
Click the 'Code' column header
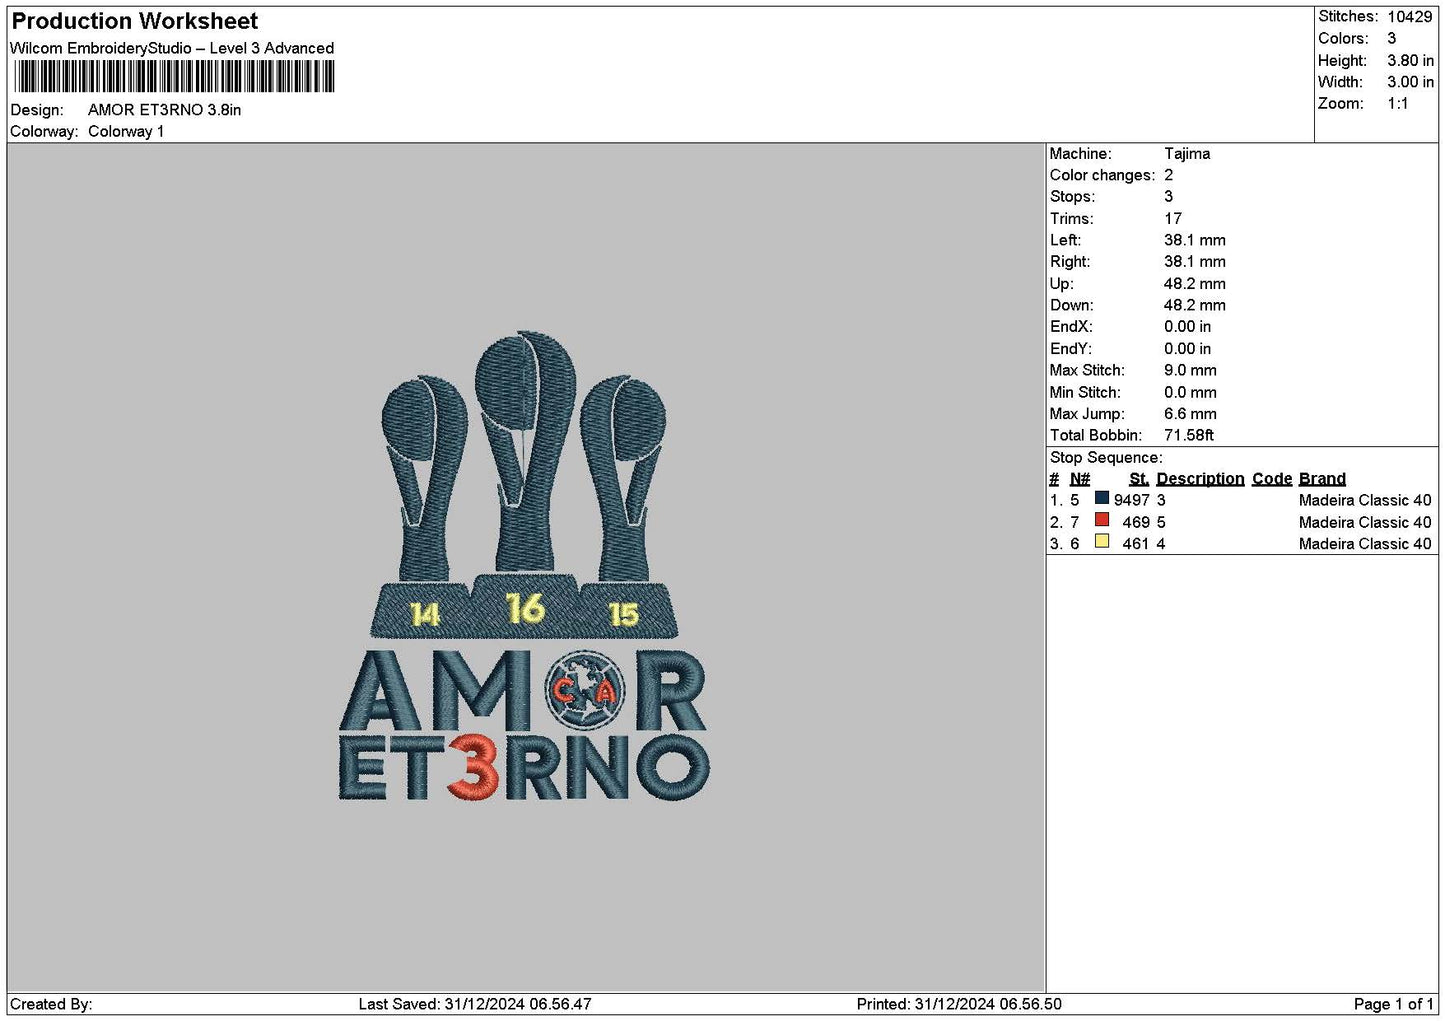pyautogui.click(x=1272, y=479)
